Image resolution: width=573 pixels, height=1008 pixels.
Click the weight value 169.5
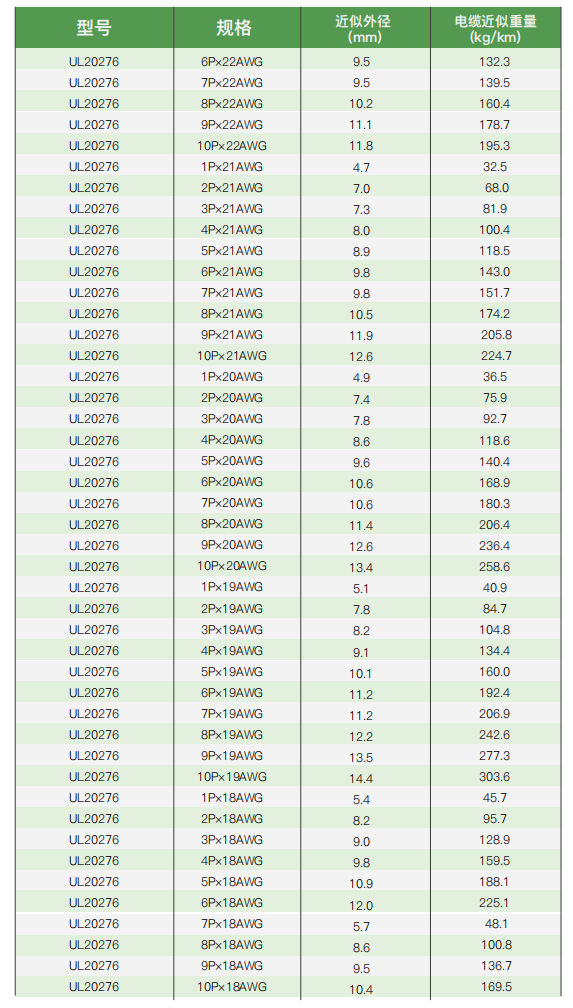[495, 987]
